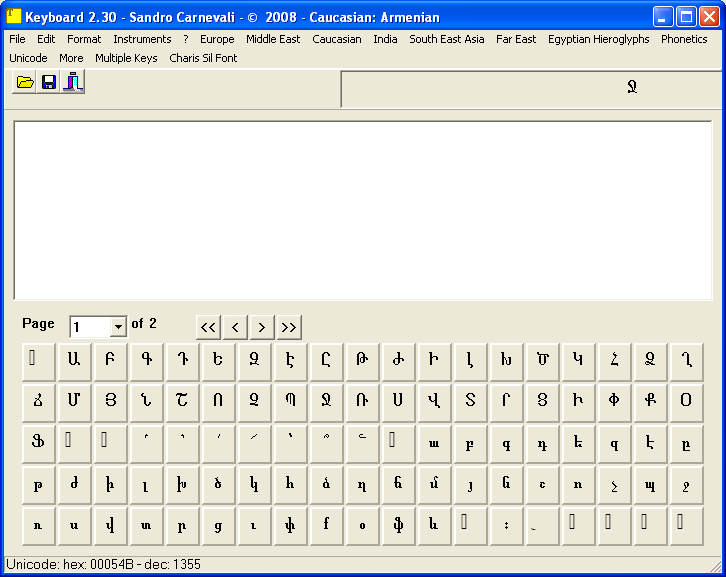Screen dimensions: 726x577
Task: Insert Armenian capital To (Թ) key
Action: click(362, 362)
